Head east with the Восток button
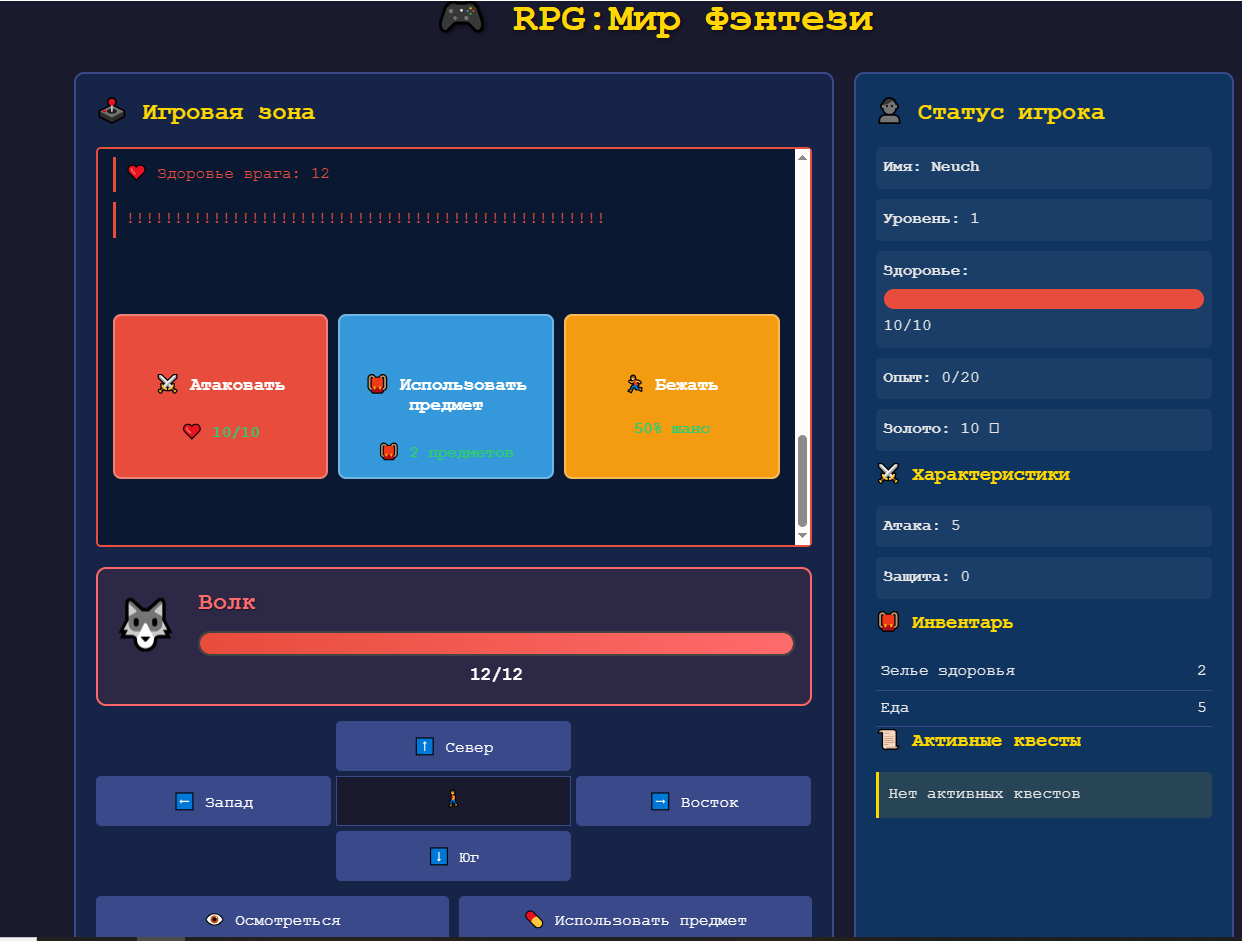Image resolution: width=1242 pixels, height=941 pixels. [x=693, y=801]
